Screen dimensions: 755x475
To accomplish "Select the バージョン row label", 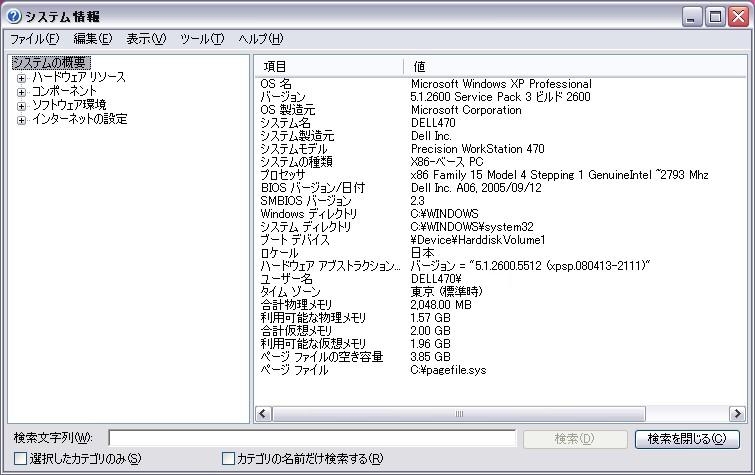I will point(283,97).
